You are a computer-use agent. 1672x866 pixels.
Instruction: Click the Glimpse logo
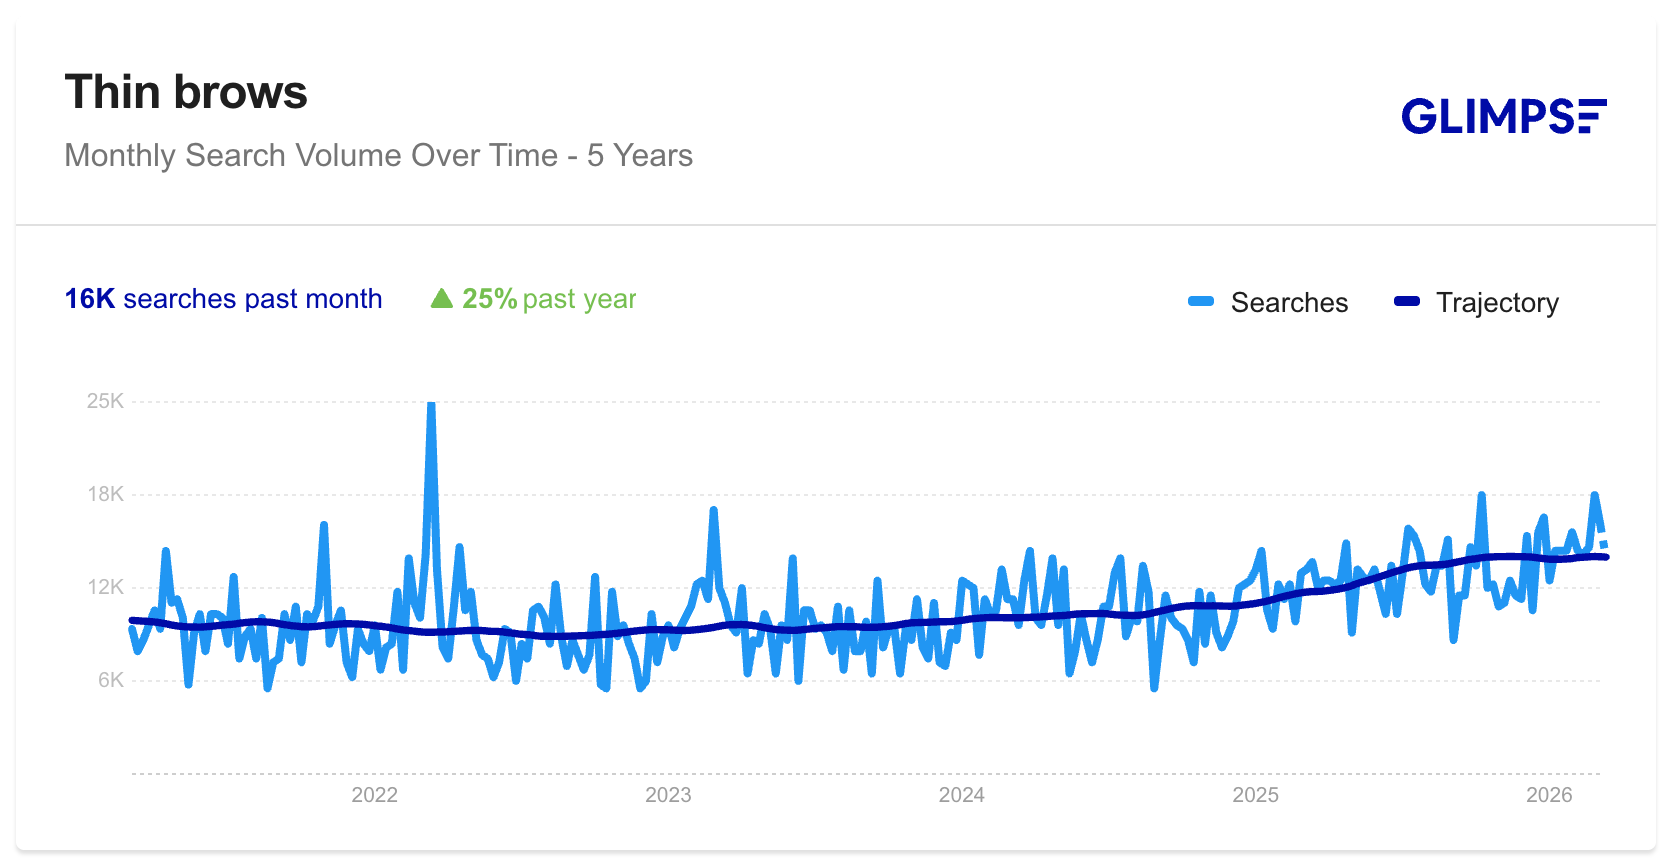(1503, 116)
